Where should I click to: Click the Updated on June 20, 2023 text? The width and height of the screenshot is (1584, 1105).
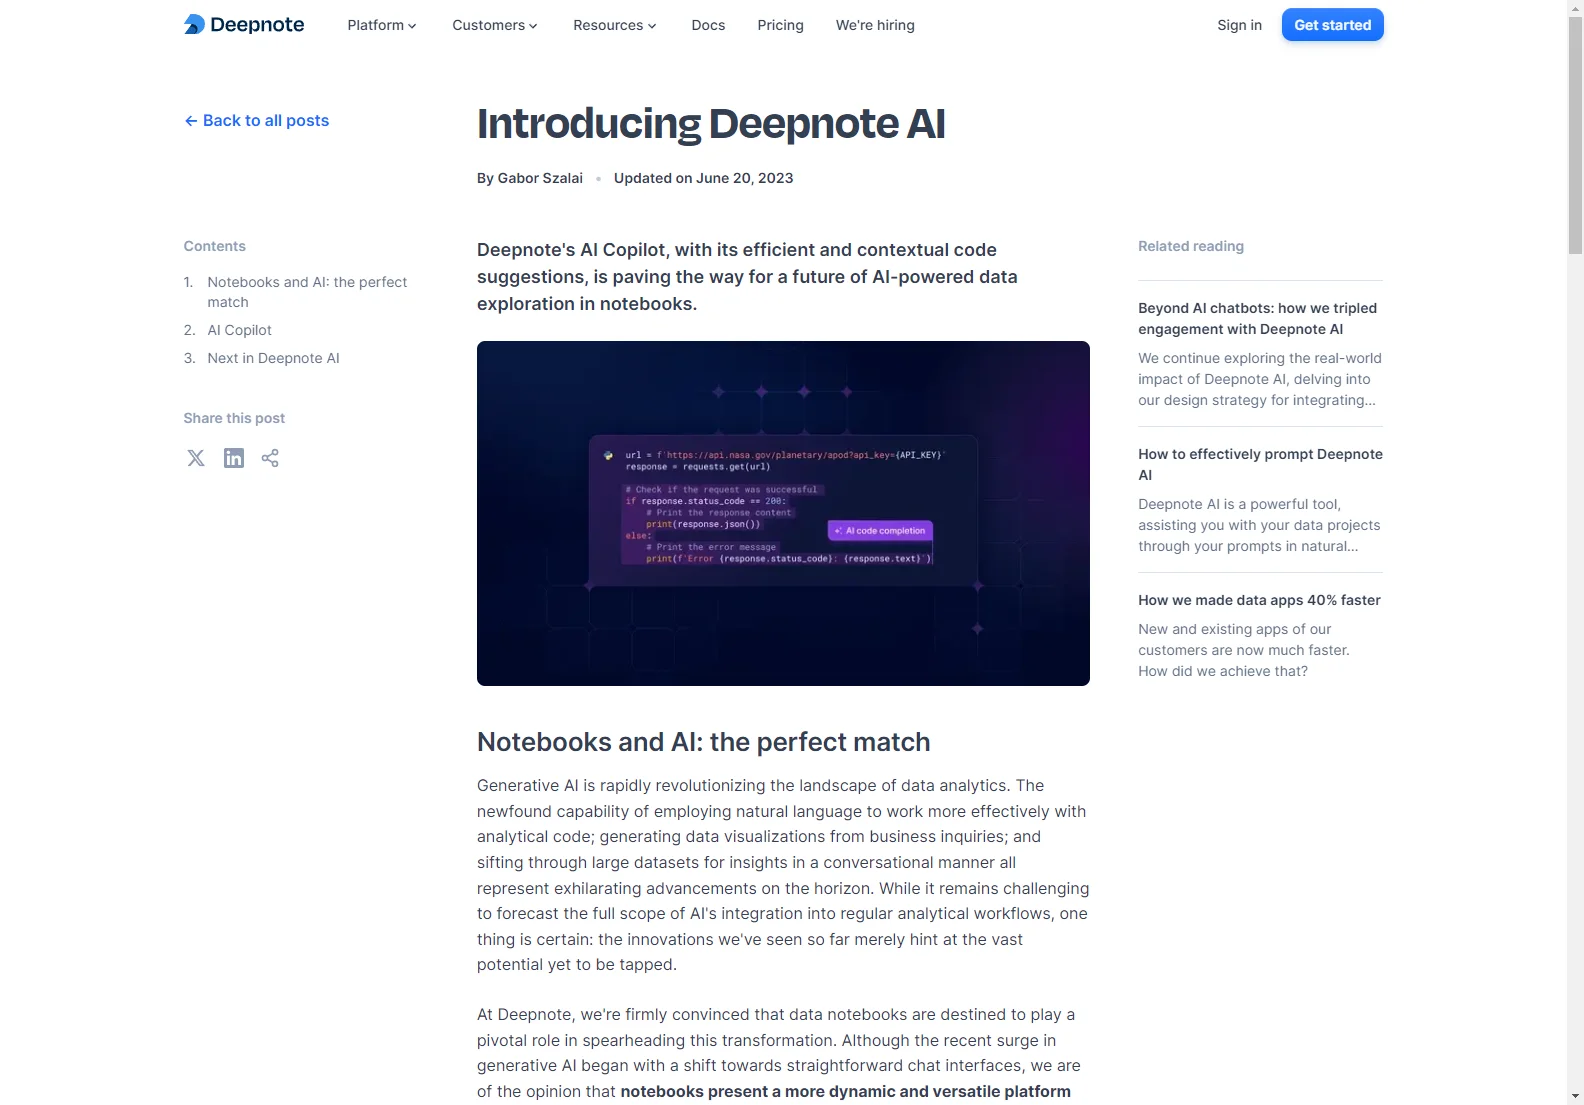pyautogui.click(x=703, y=178)
